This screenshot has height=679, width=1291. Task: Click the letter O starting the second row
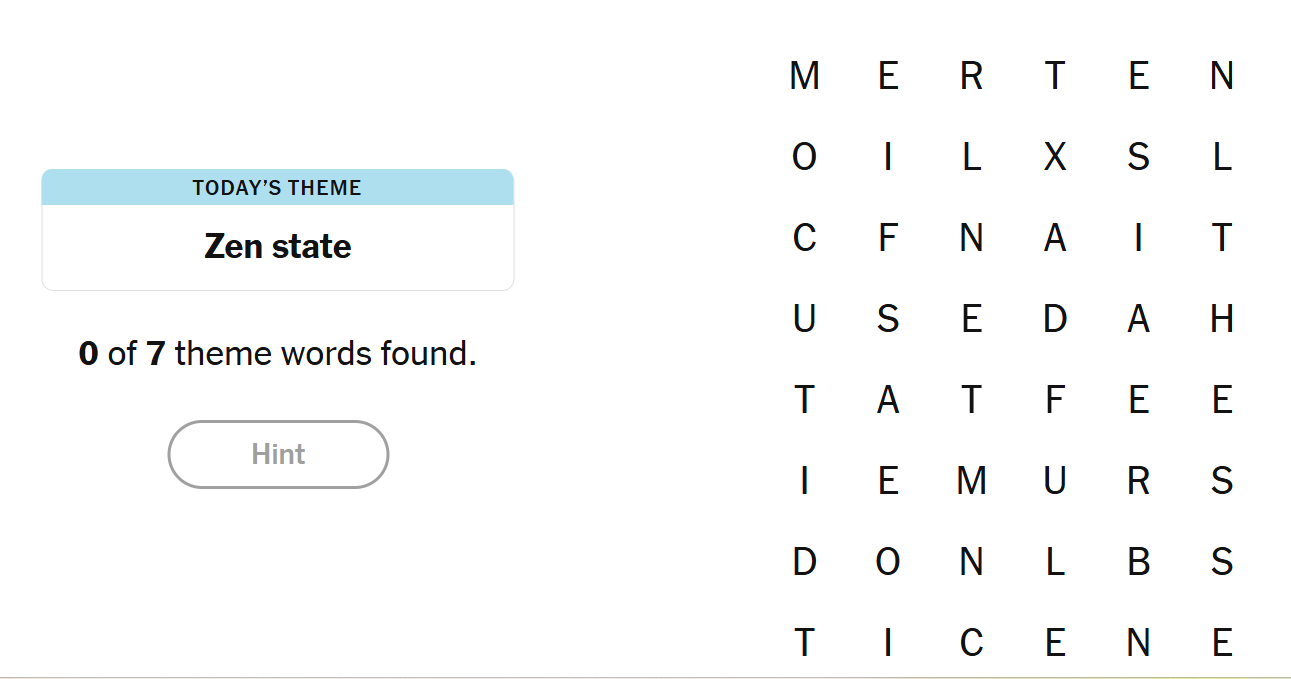point(804,156)
